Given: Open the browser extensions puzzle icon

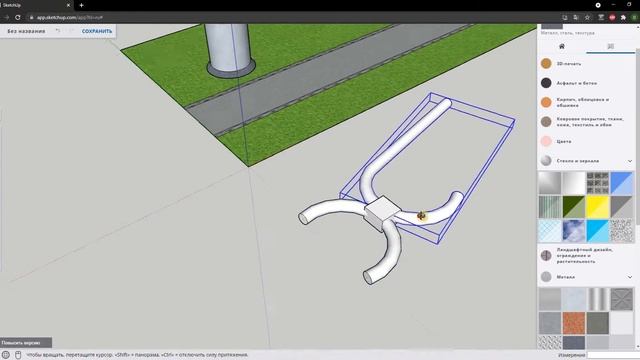Looking at the screenshot, I should click(x=623, y=18).
